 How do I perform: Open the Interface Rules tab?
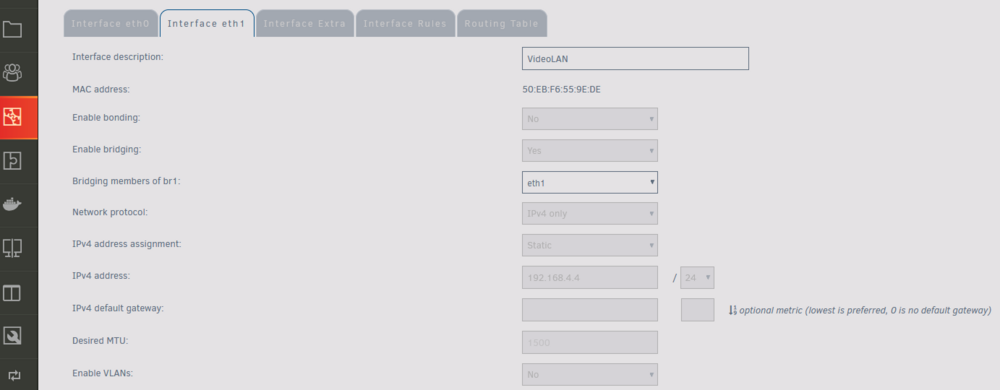(x=406, y=24)
